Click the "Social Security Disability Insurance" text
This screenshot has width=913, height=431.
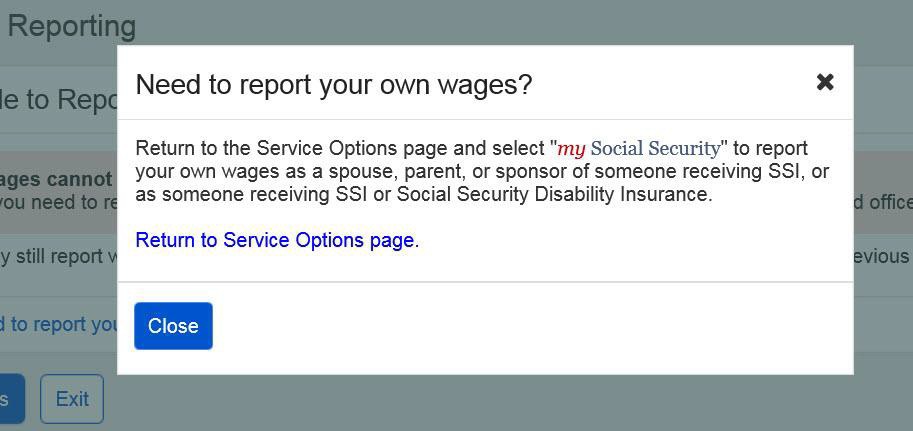(554, 194)
